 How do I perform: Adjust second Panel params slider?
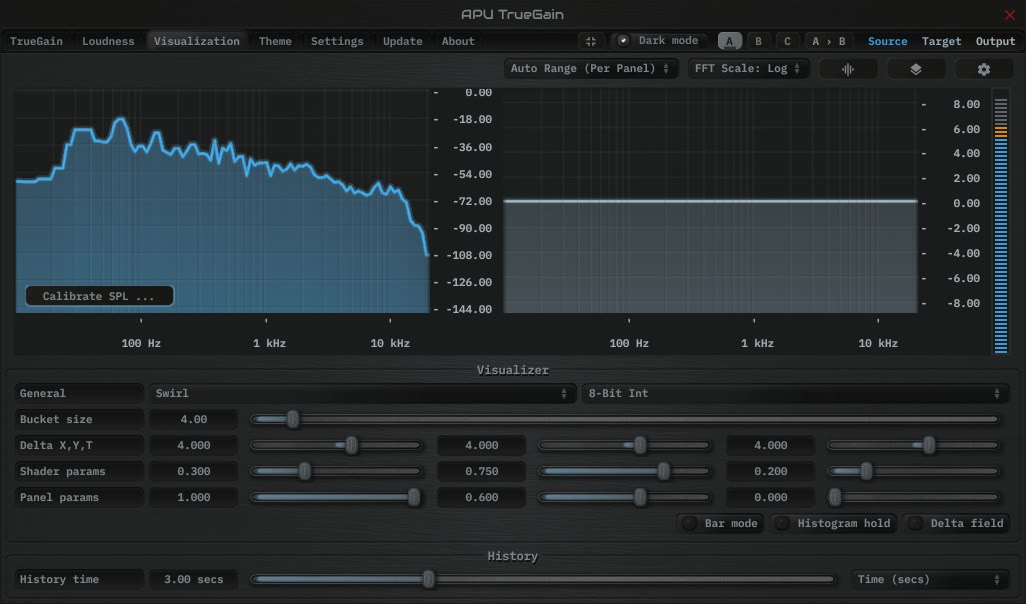point(624,497)
